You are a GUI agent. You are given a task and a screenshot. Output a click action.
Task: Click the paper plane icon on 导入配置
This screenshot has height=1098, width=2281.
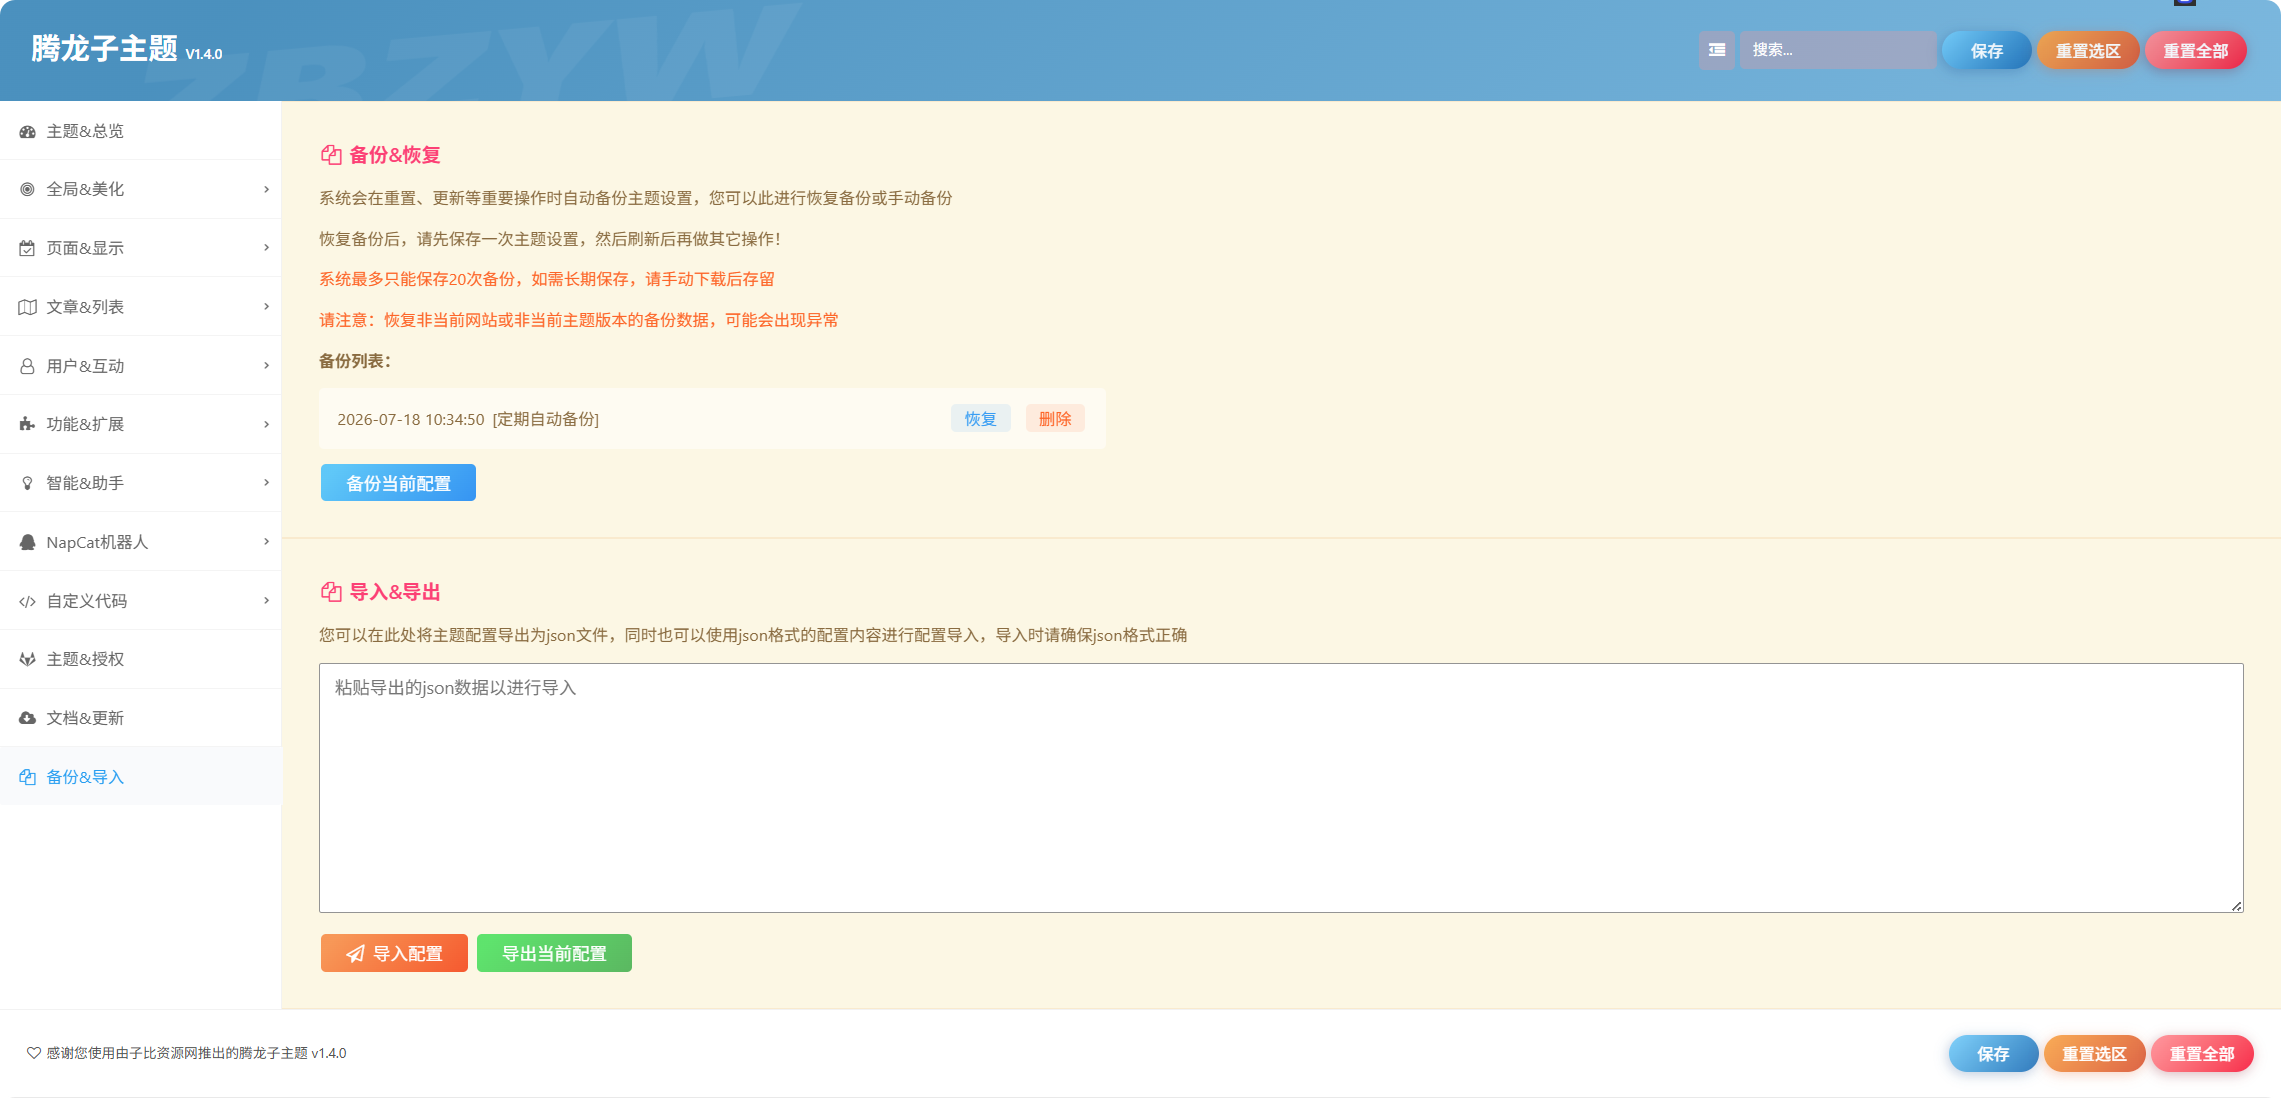(355, 954)
